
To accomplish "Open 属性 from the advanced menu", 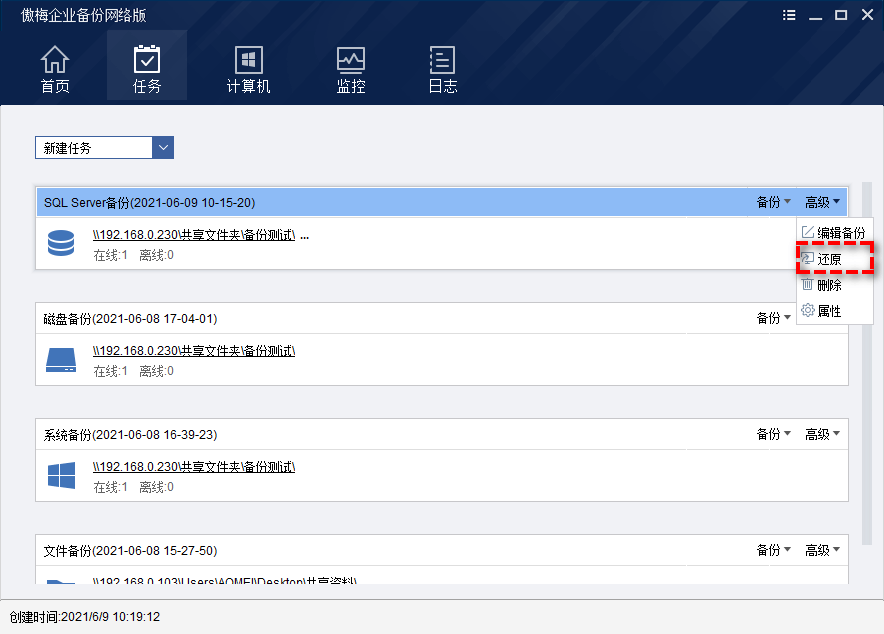I will click(829, 311).
